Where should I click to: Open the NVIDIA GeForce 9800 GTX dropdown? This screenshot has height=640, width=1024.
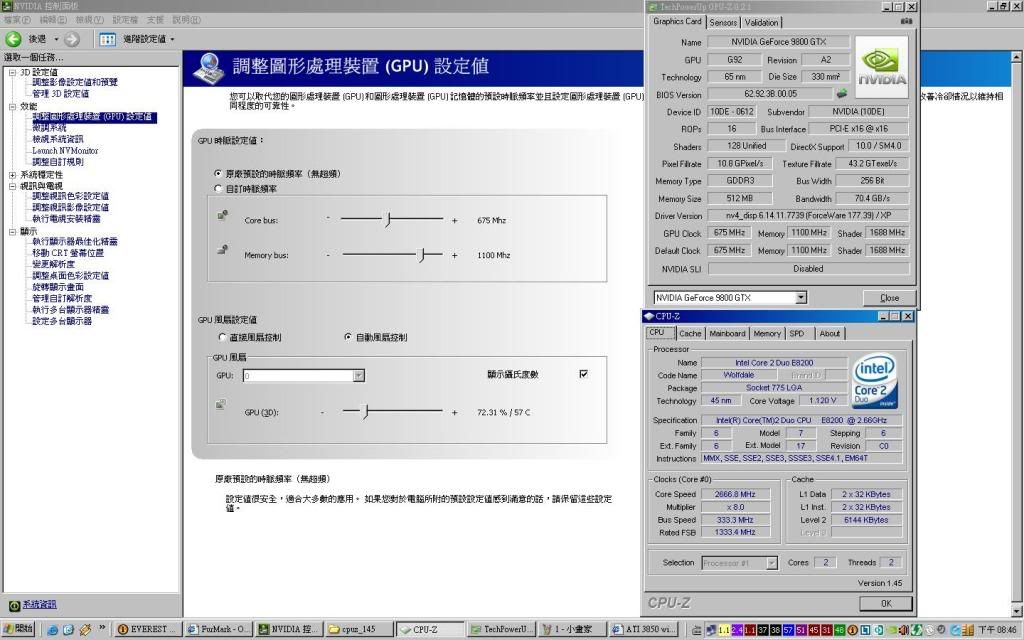click(800, 298)
